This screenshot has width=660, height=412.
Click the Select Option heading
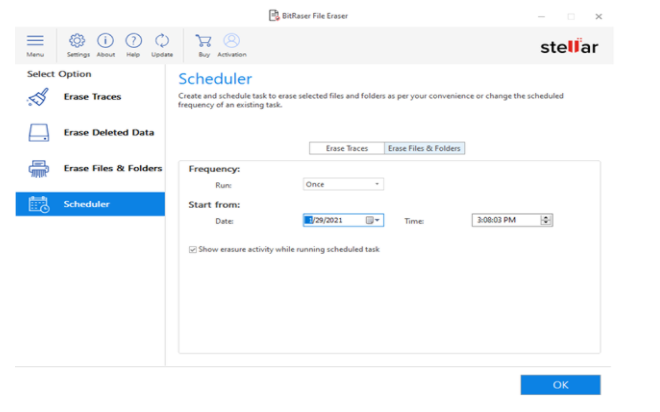[x=59, y=74]
